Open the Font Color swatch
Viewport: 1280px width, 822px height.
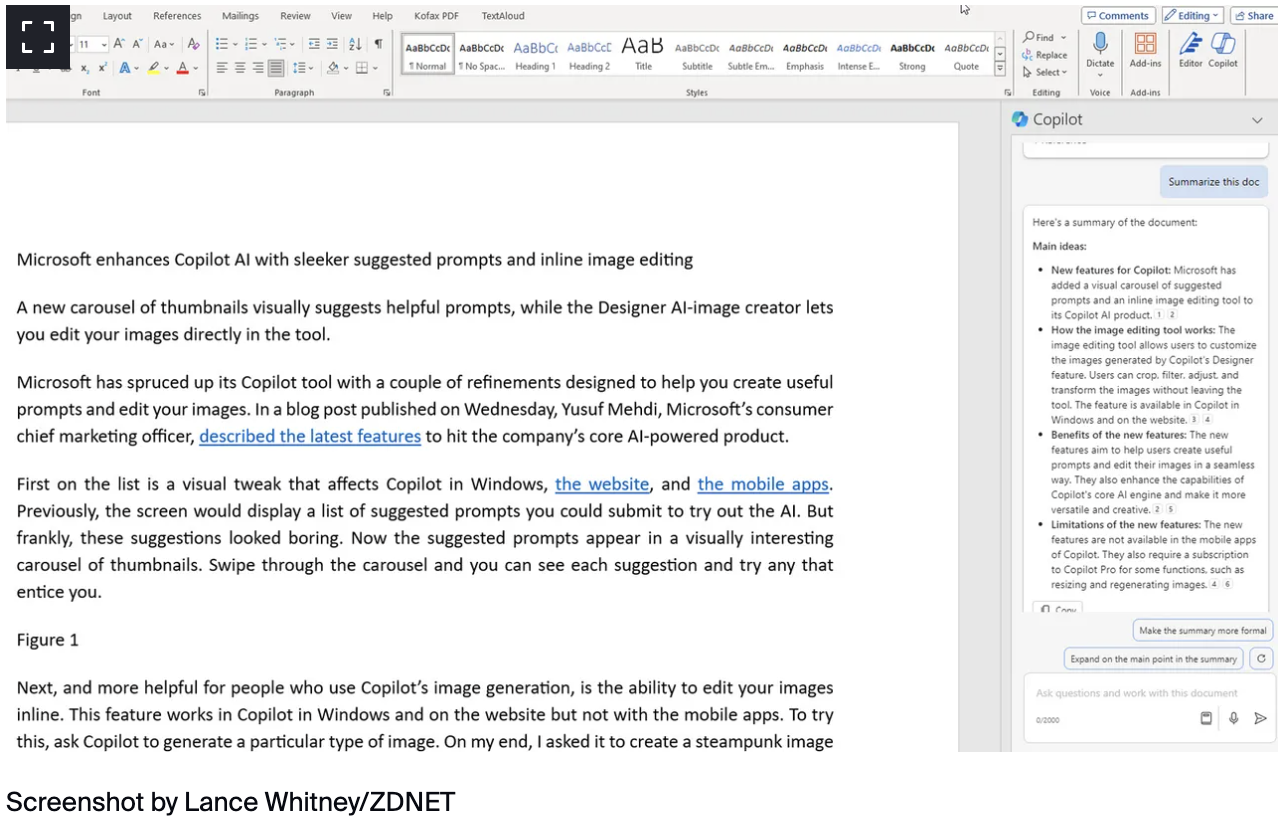pos(183,67)
